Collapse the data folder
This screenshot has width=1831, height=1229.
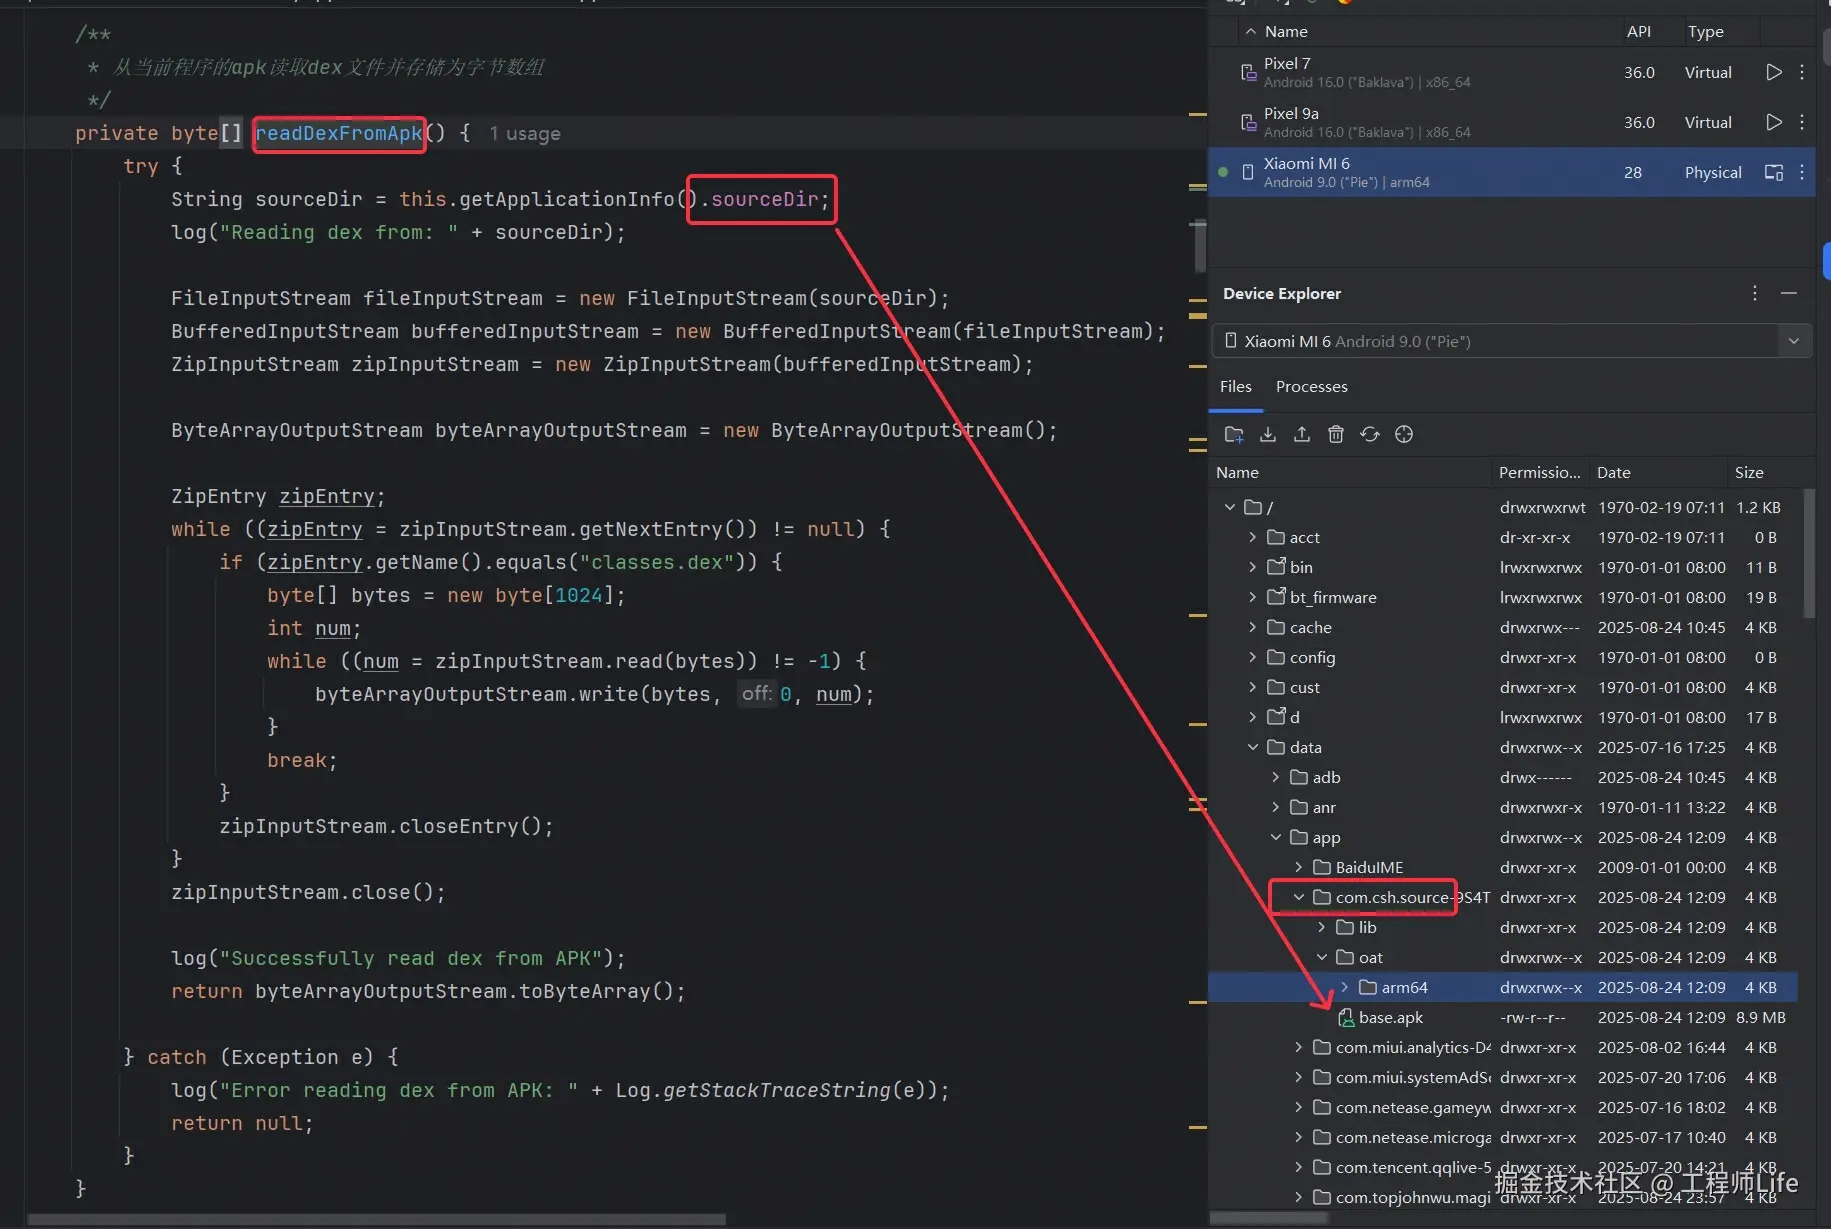1253,747
